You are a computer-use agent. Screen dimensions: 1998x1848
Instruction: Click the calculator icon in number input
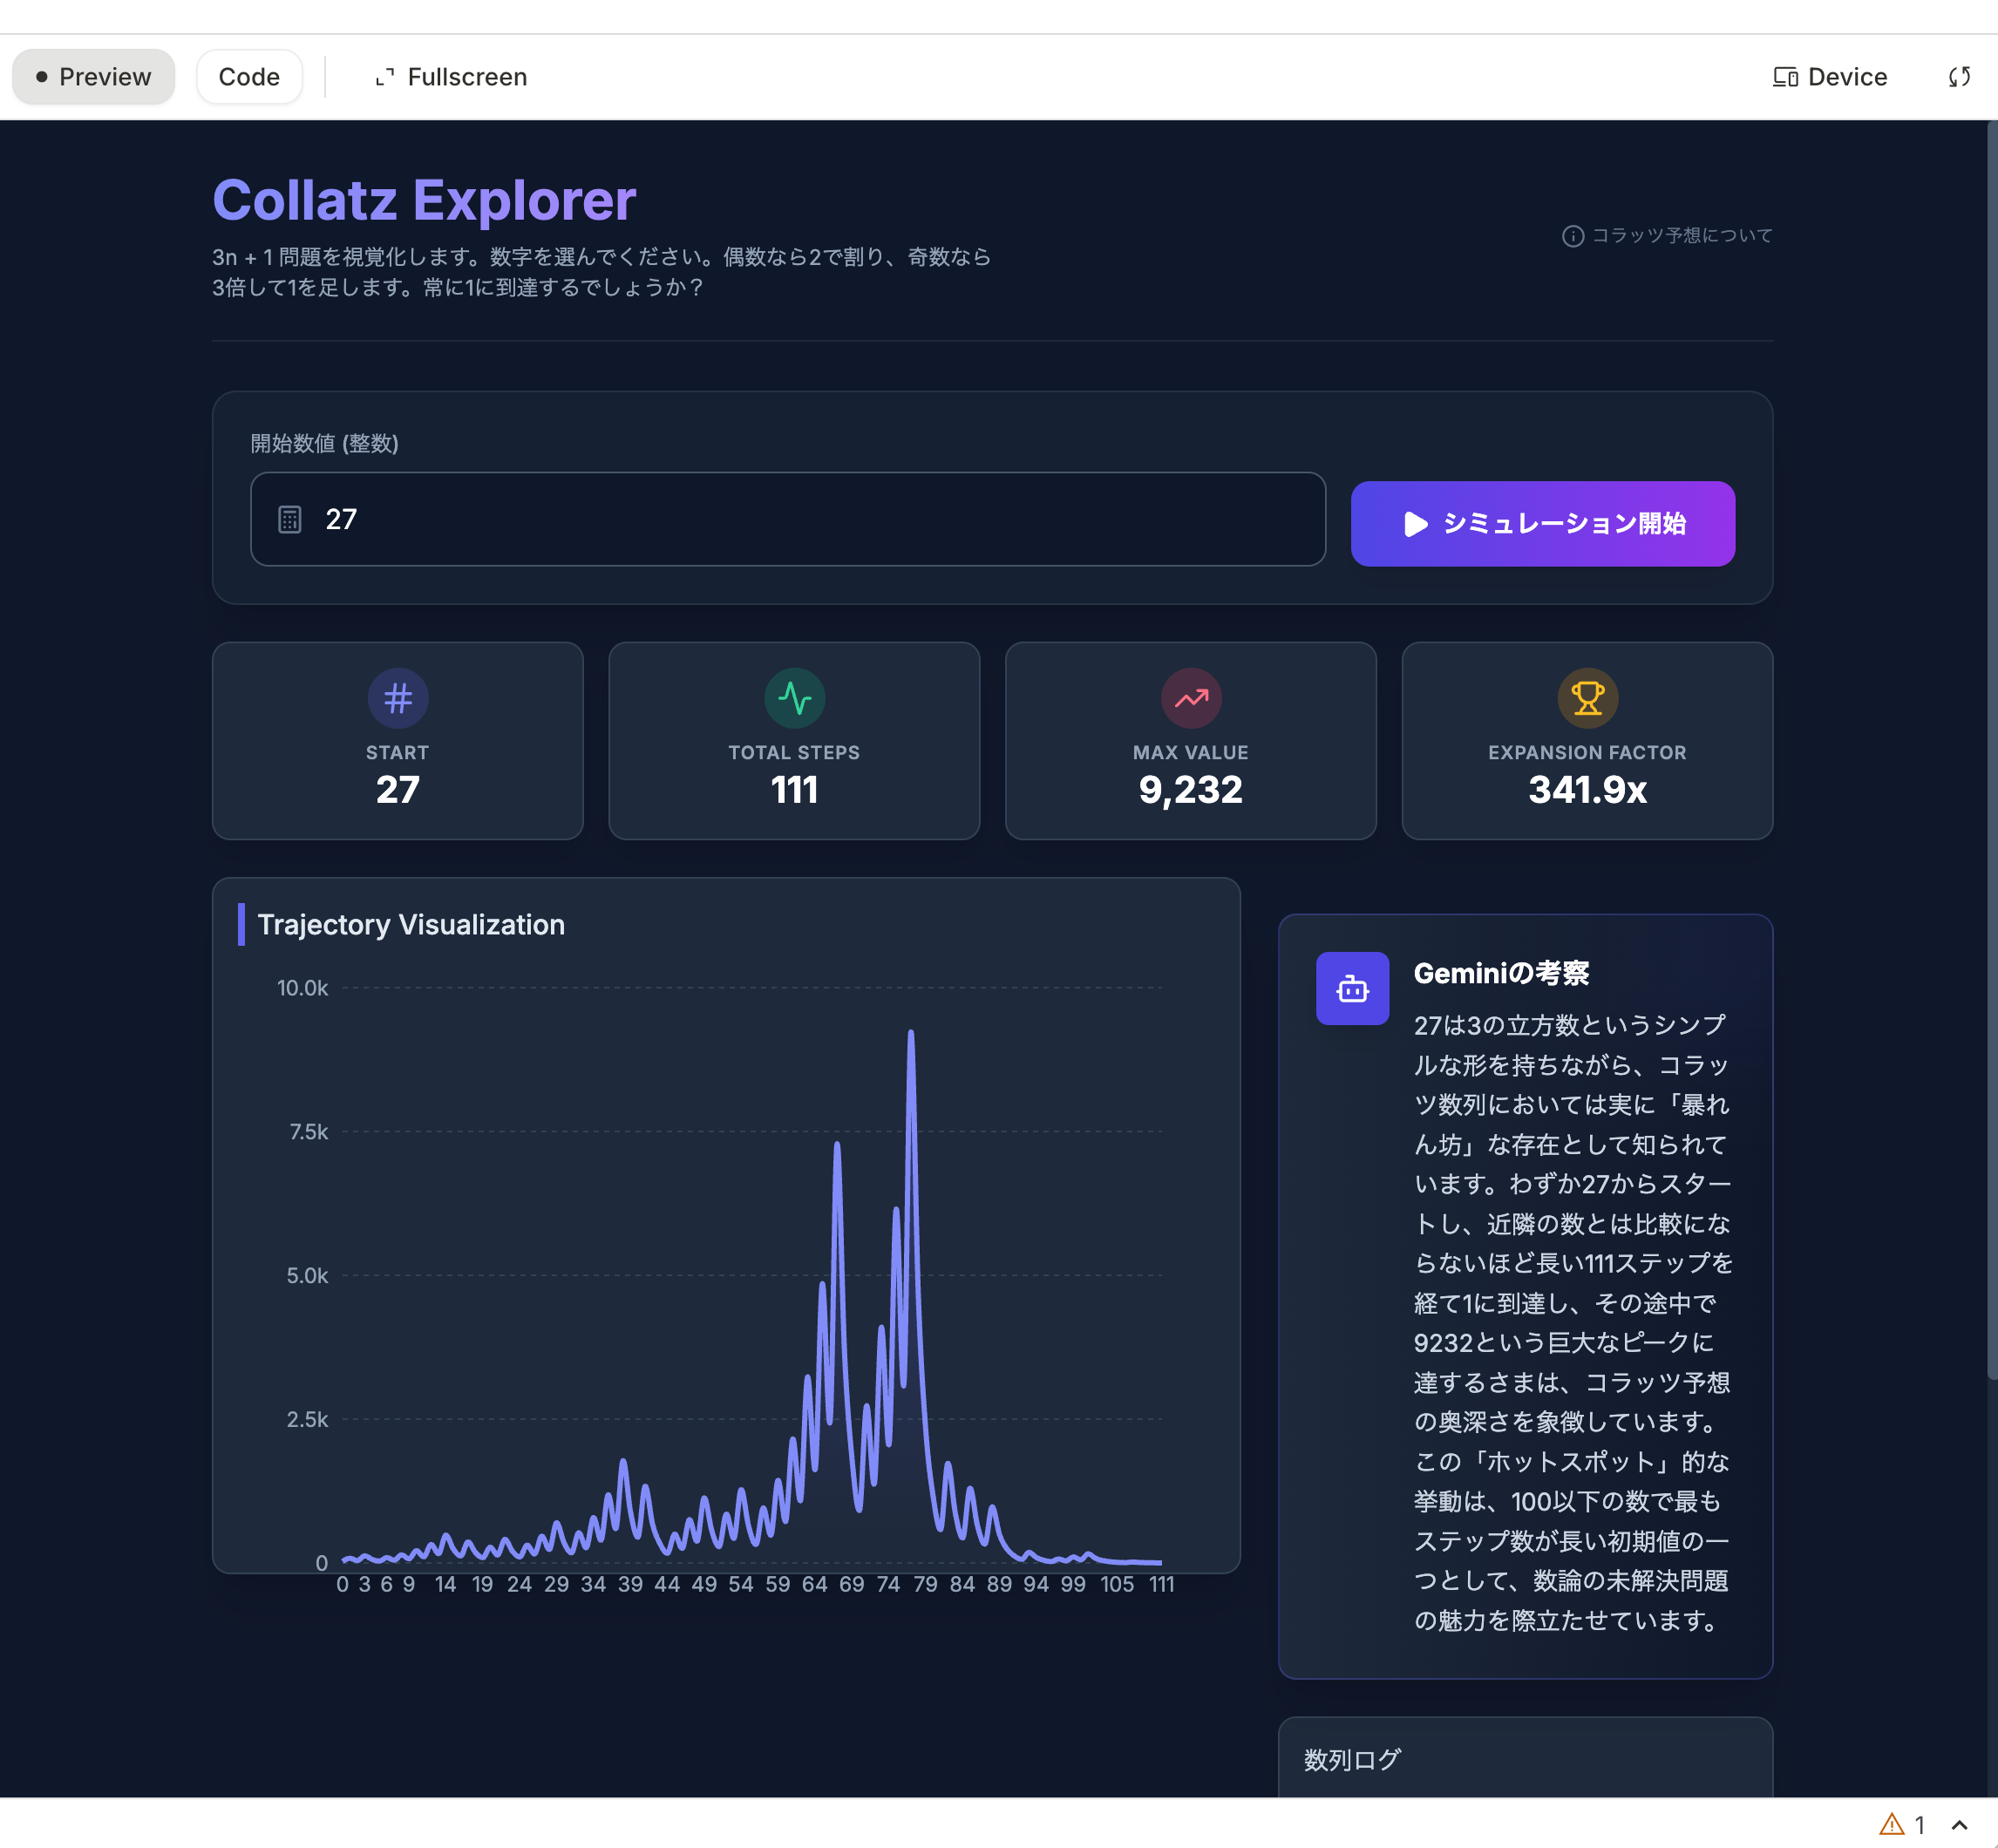tap(290, 520)
